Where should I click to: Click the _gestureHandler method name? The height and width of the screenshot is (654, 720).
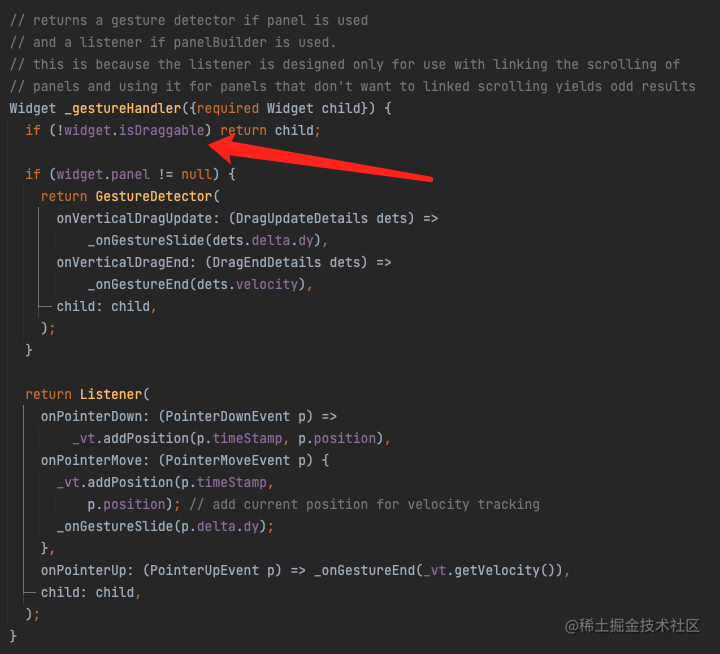point(123,108)
